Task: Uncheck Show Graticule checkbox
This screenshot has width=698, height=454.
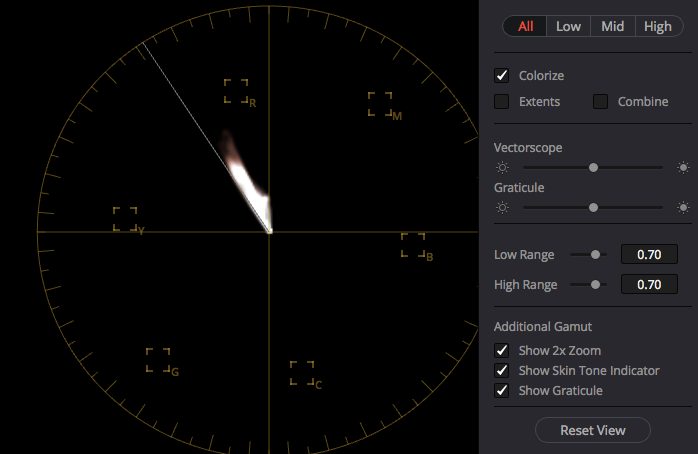Action: pyautogui.click(x=502, y=390)
